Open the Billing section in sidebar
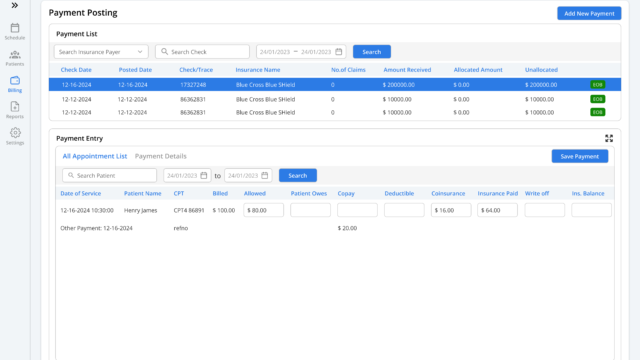This screenshot has height=360, width=640. pos(15,84)
